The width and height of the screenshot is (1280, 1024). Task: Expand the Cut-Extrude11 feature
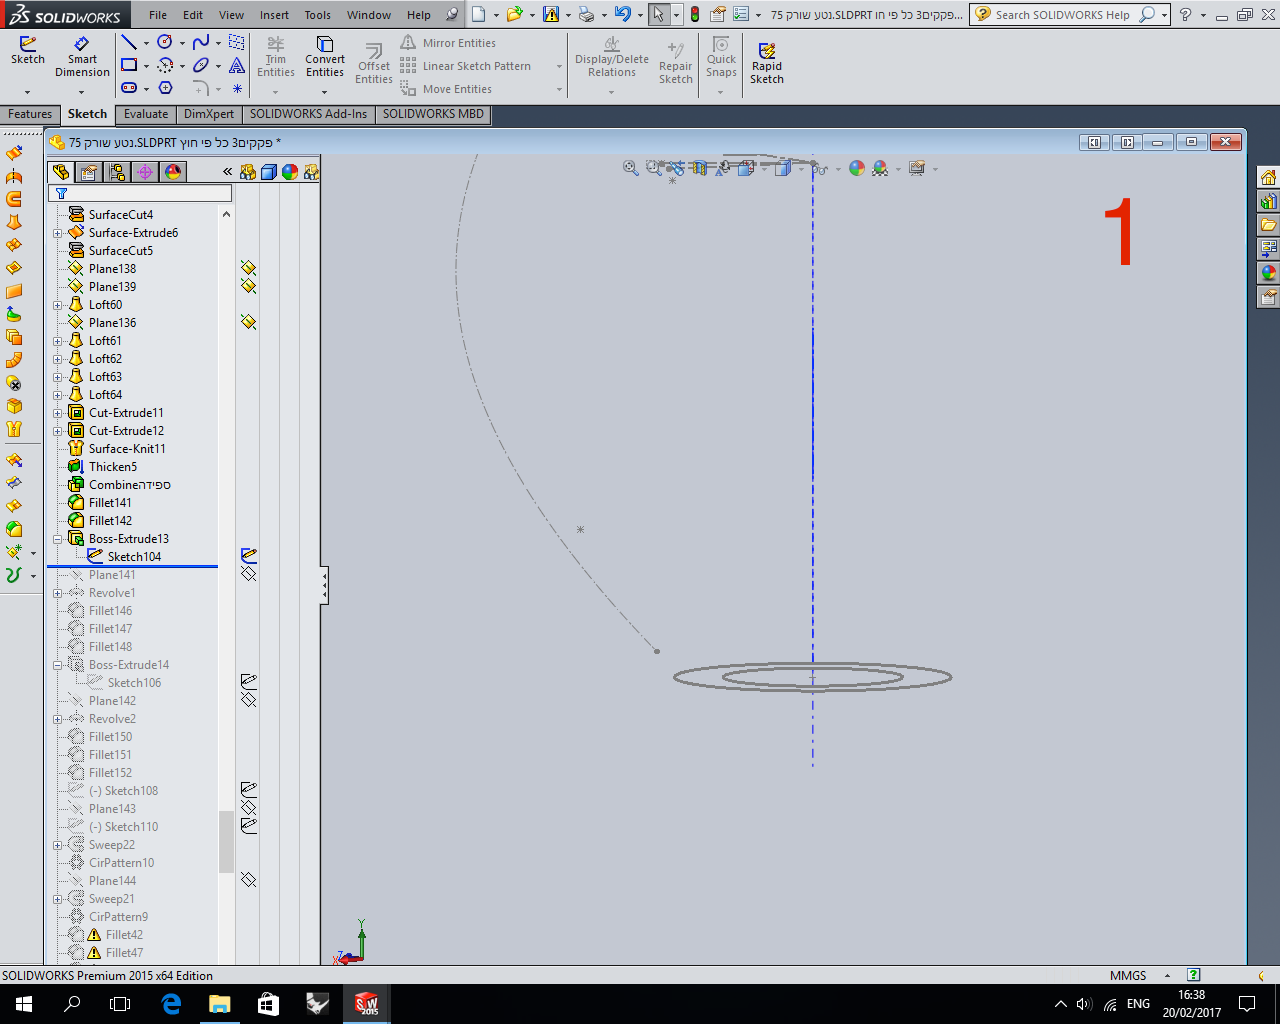coord(58,413)
